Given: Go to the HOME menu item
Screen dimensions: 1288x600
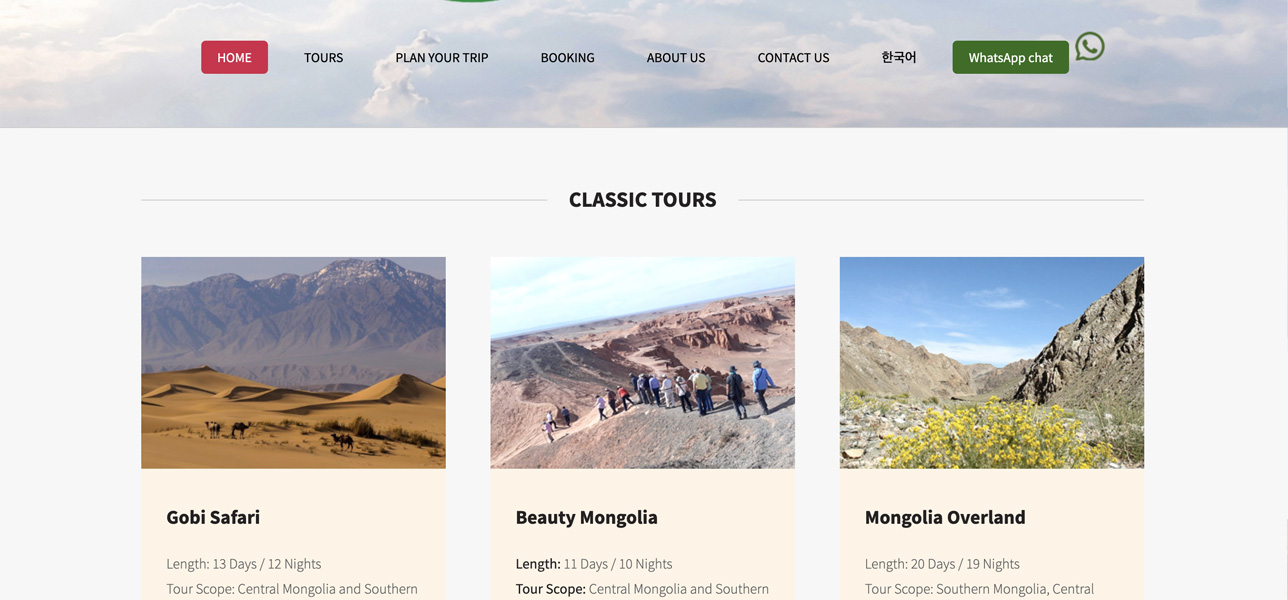Looking at the screenshot, I should tap(234, 57).
